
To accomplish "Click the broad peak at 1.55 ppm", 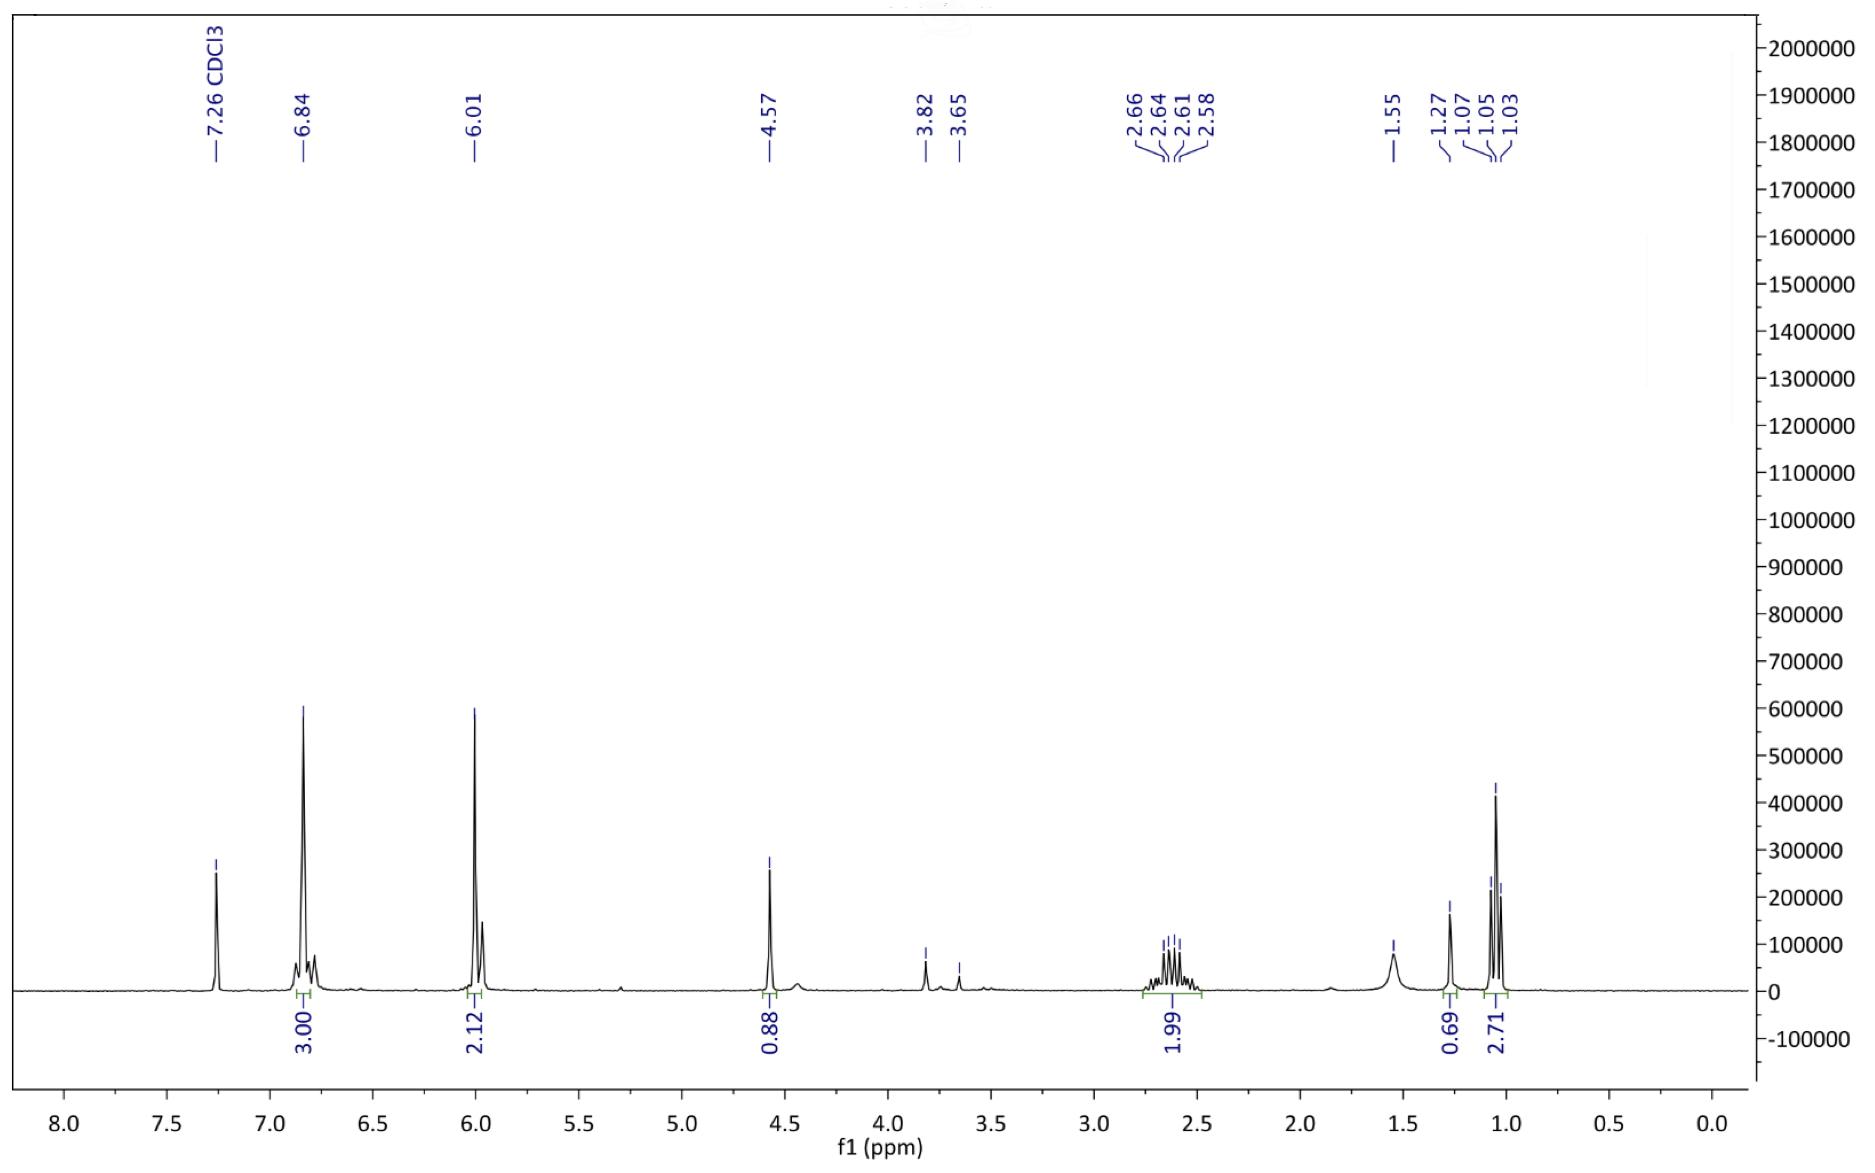I will point(1393,971).
